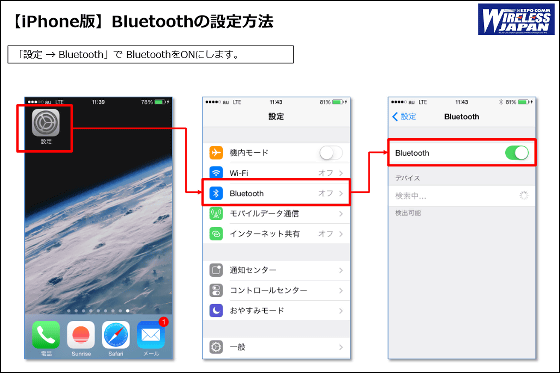Viewport: 560px width, 373px height.
Task: Open the Mail app with badge
Action: pos(151,334)
